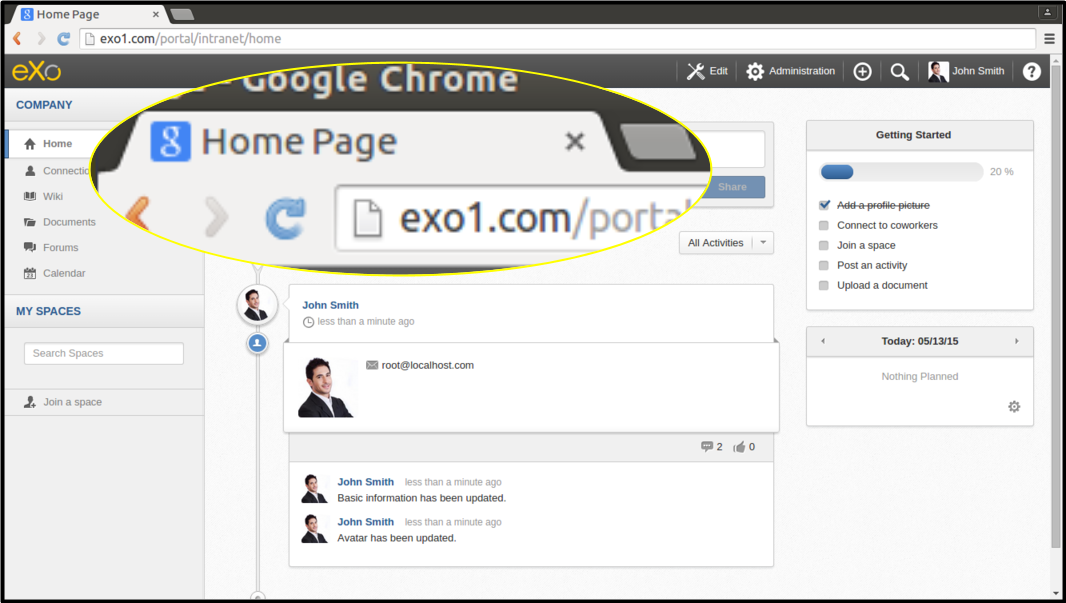Click Upload a document task link
Image resolution: width=1066 pixels, height=603 pixels.
[x=882, y=286]
